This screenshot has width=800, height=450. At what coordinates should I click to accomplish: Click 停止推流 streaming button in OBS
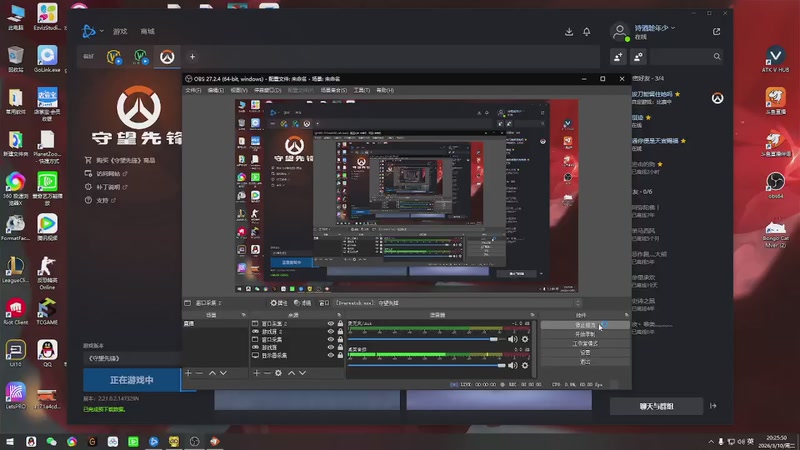(x=585, y=325)
